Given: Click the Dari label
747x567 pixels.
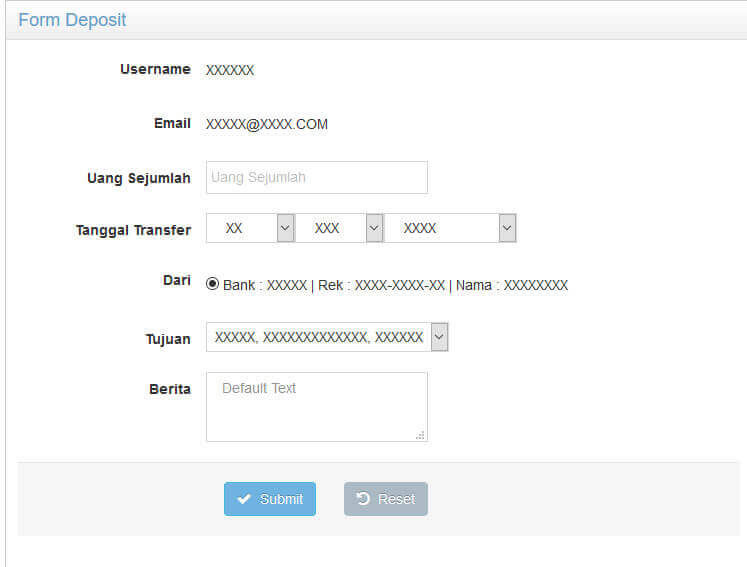Looking at the screenshot, I should coord(177,280).
